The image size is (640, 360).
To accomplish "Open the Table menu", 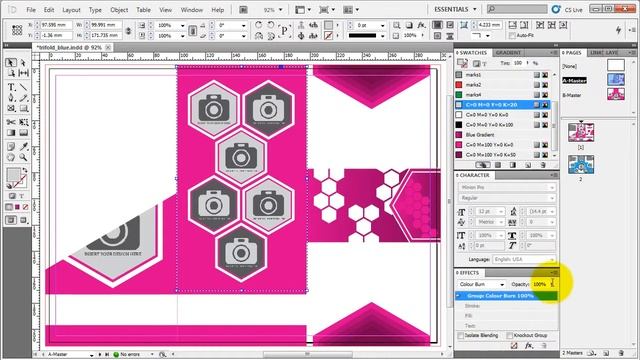I will tap(143, 10).
